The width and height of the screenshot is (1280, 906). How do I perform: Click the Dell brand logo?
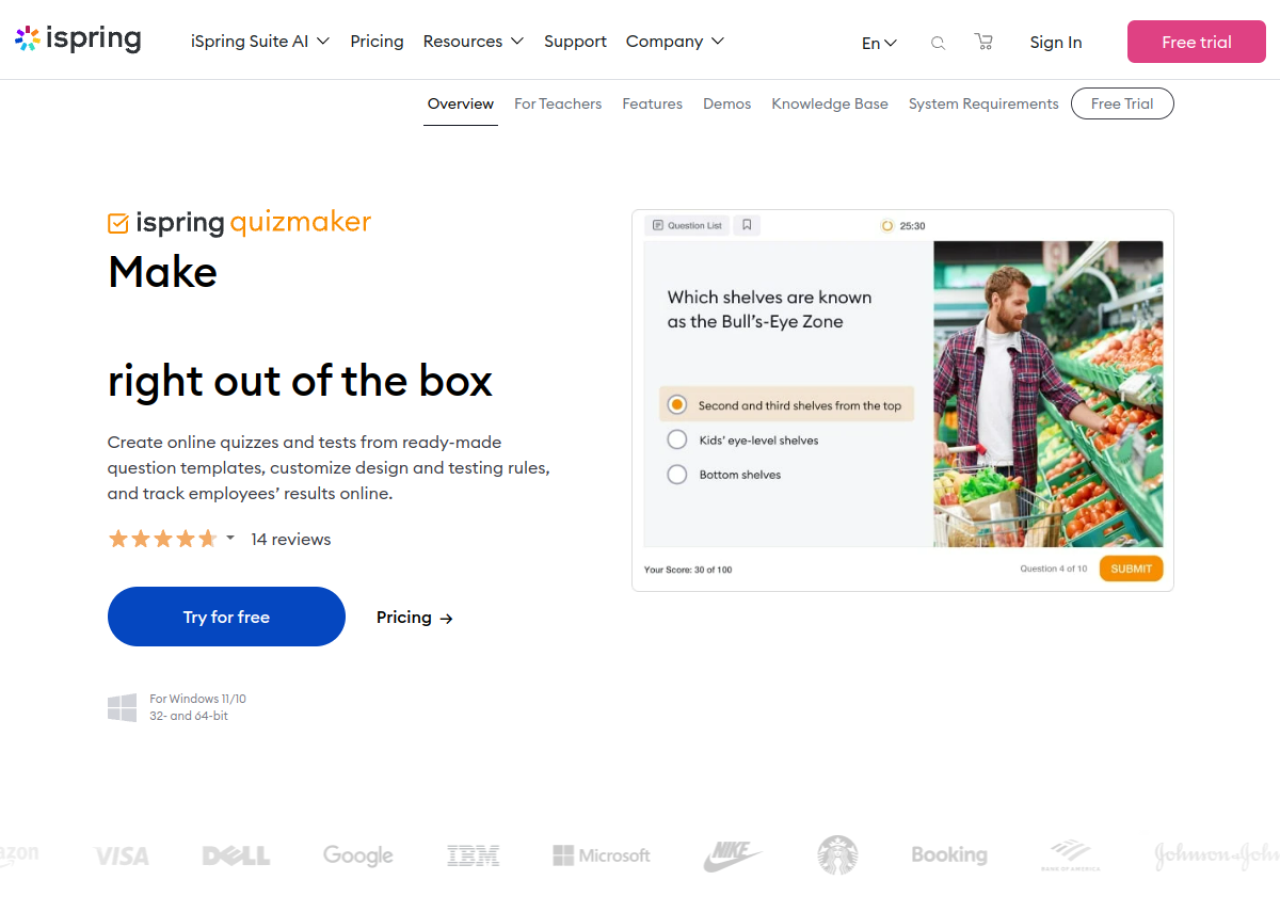[x=236, y=856]
